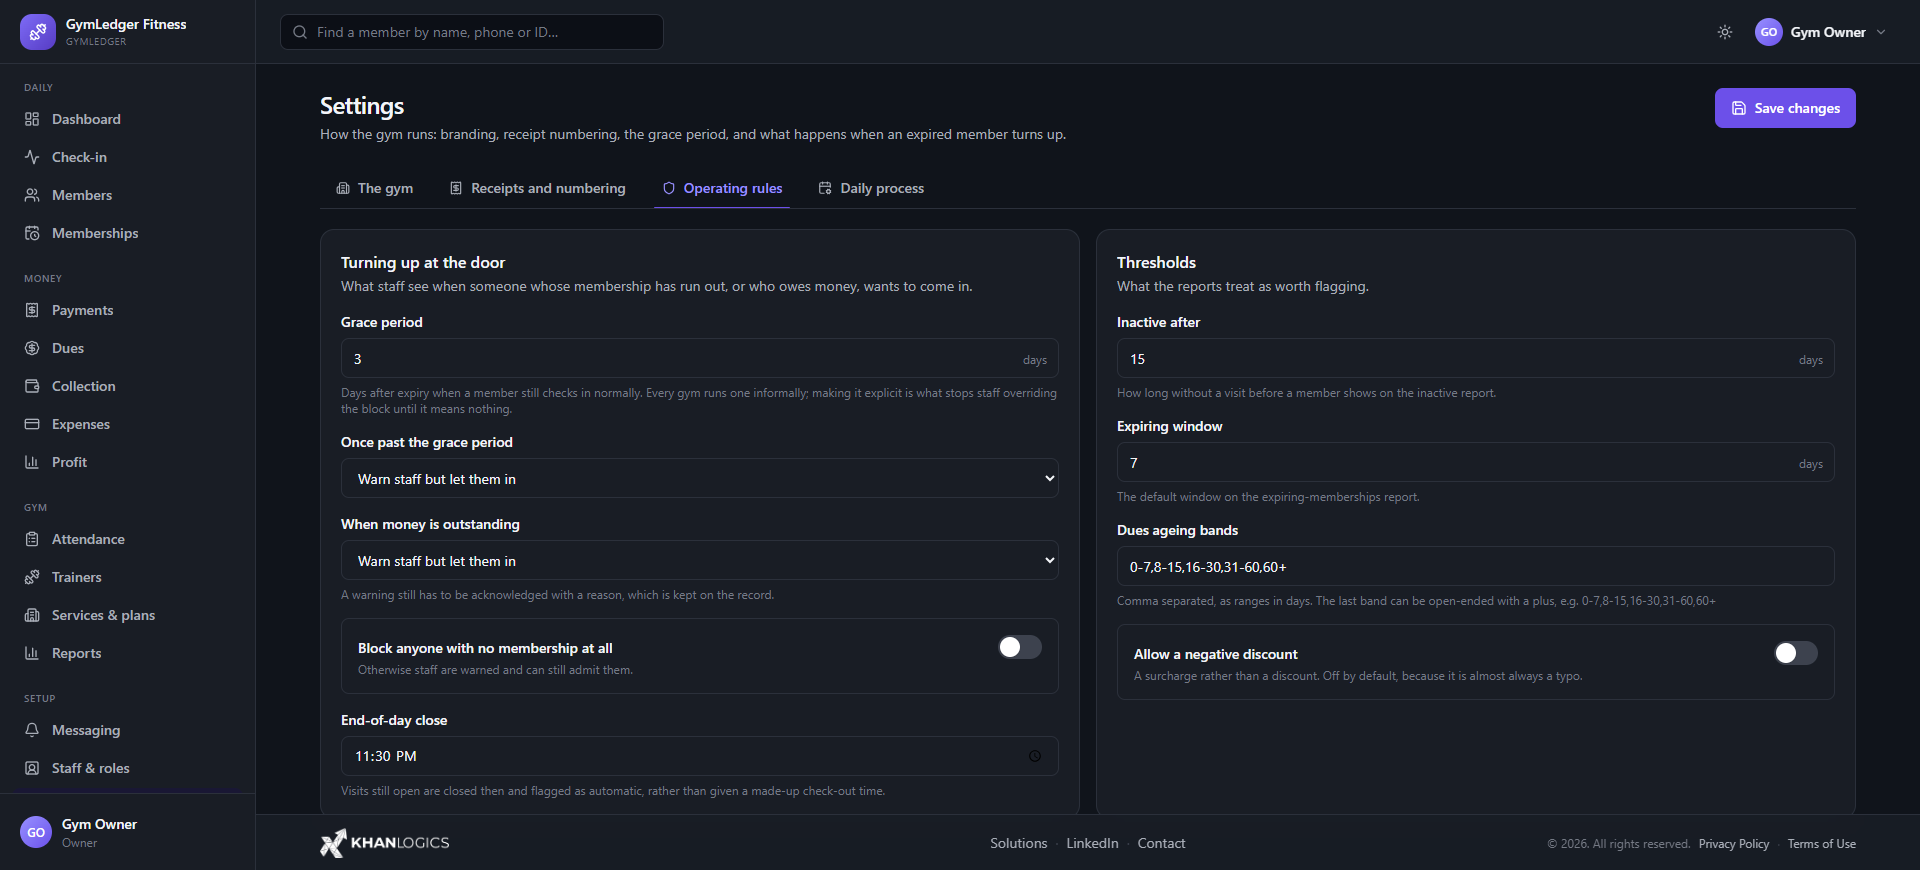This screenshot has width=1920, height=870.
Task: Open the Dashboard icon in sidebar
Action: (32, 119)
